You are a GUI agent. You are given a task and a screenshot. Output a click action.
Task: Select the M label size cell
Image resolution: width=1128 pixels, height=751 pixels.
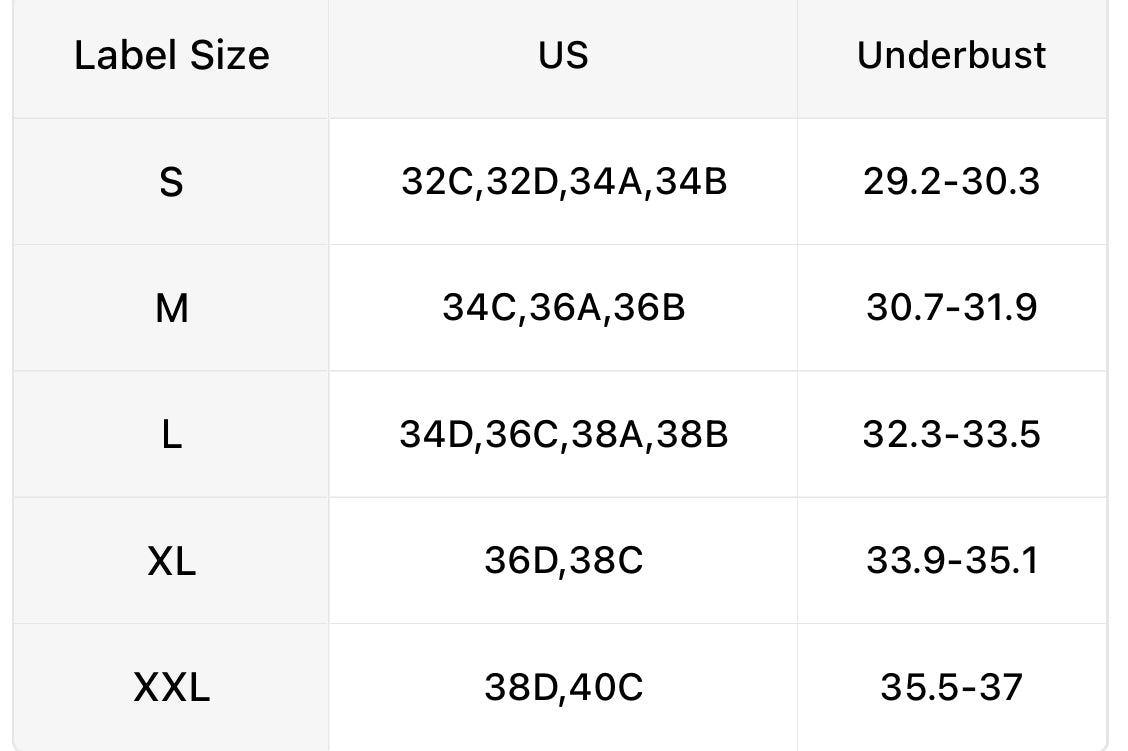171,308
